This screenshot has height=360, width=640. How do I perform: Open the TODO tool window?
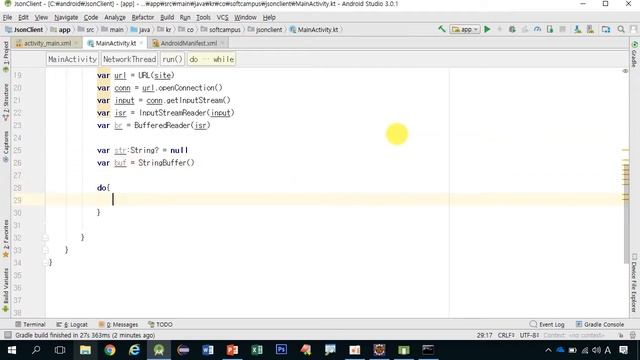coord(160,324)
